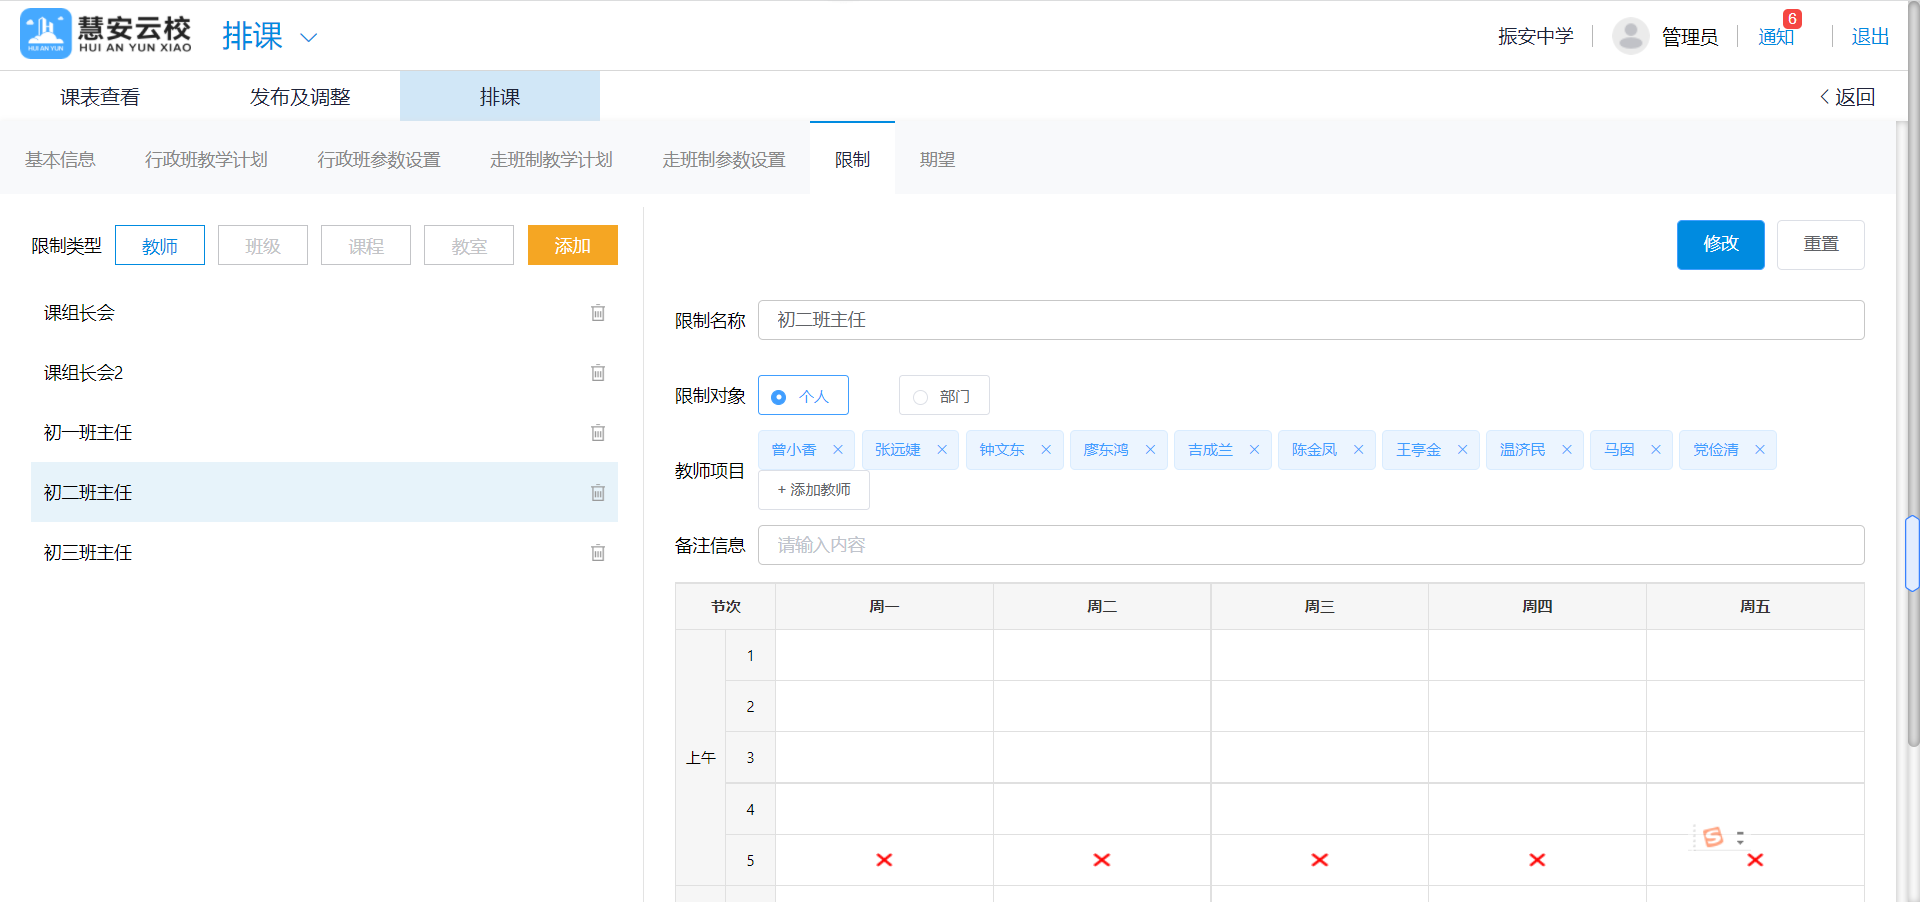Image resolution: width=1920 pixels, height=902 pixels.
Task: Toggle red X for 周二 period 5
Action: pyautogui.click(x=1102, y=860)
